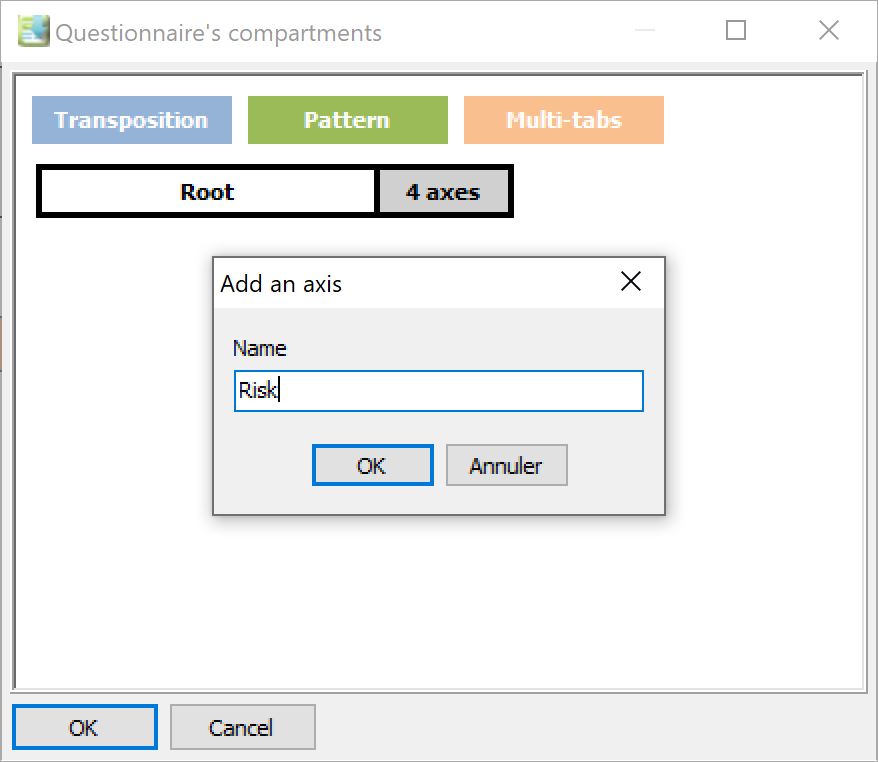Click the Name label above the field
Image resolution: width=878 pixels, height=762 pixels.
[x=259, y=348]
